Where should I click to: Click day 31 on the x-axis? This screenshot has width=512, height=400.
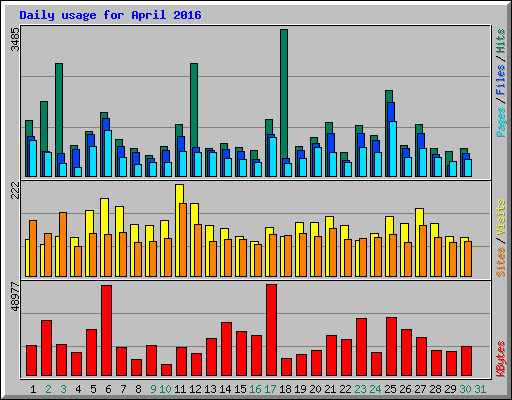pyautogui.click(x=480, y=389)
